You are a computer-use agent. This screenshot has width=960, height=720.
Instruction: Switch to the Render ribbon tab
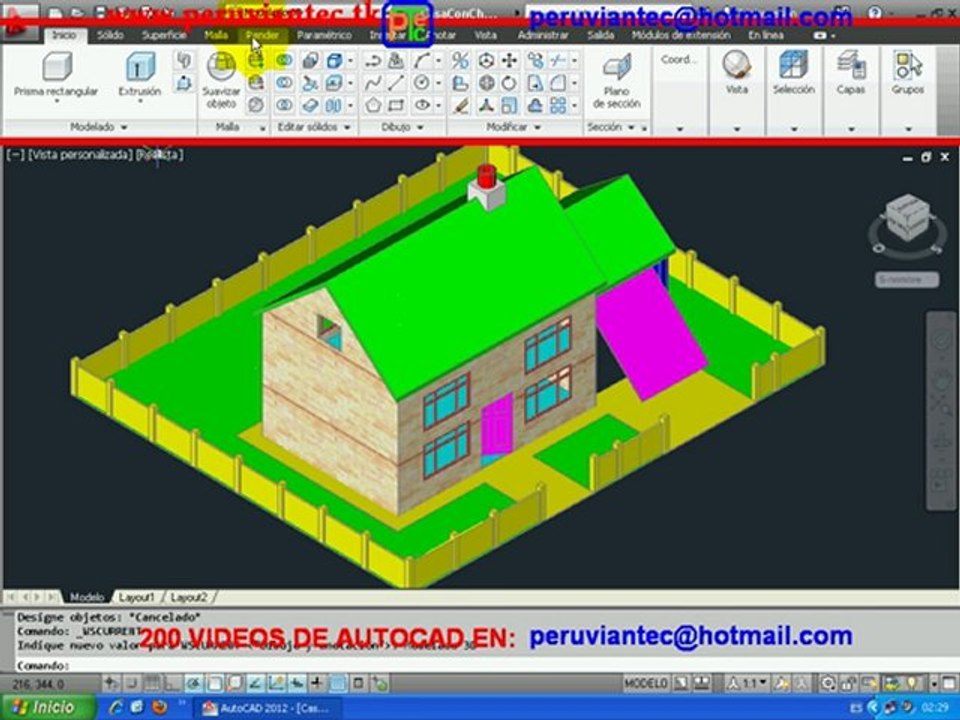[x=262, y=36]
